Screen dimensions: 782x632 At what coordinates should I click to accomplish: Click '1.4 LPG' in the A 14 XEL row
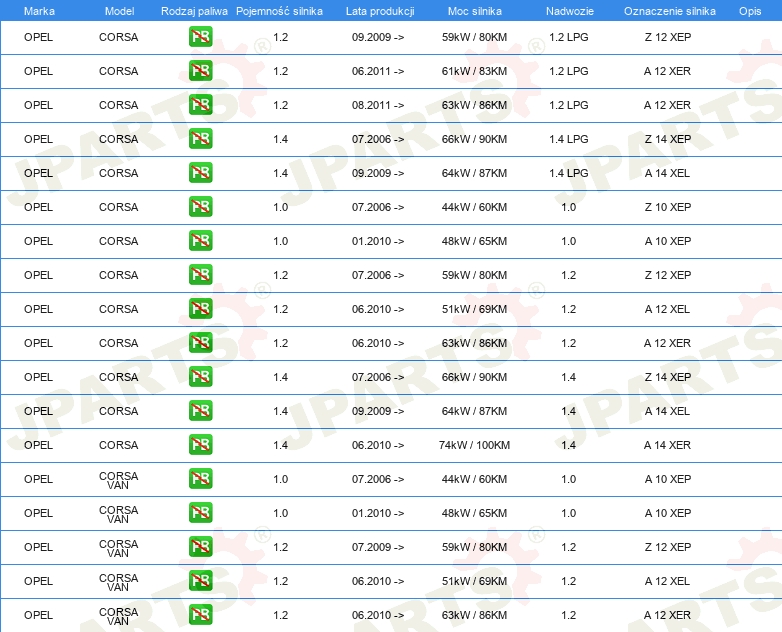(x=569, y=173)
